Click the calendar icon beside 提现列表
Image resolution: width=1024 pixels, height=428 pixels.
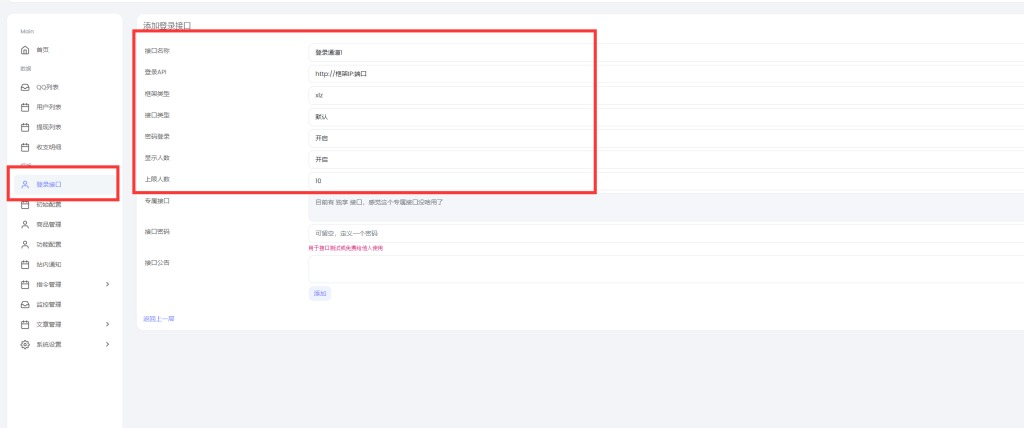(x=25, y=127)
